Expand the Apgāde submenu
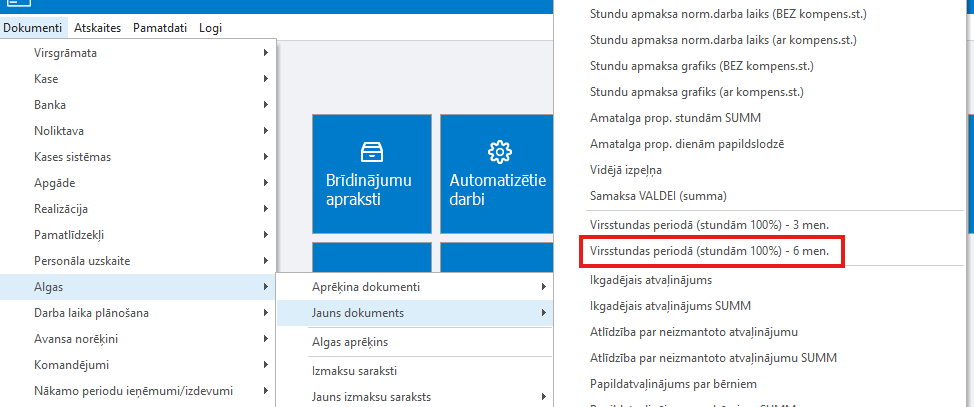974x407 pixels. (x=138, y=183)
